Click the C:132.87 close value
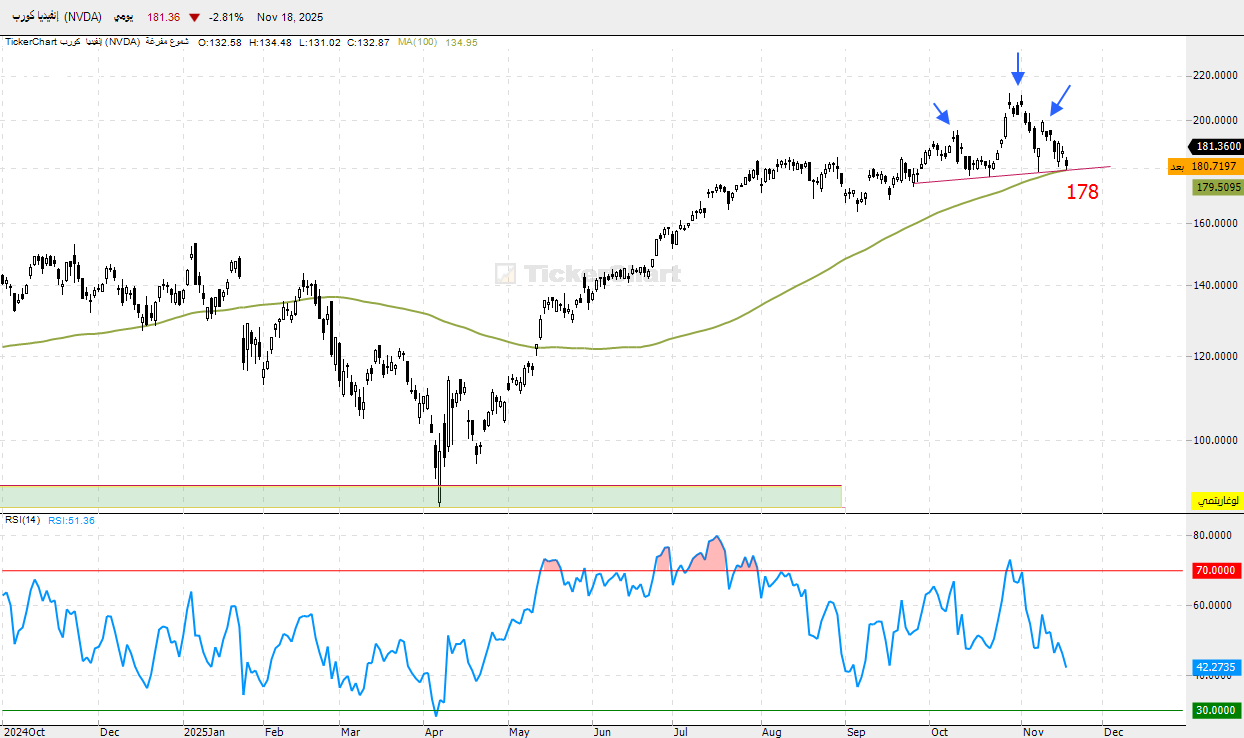 [368, 42]
